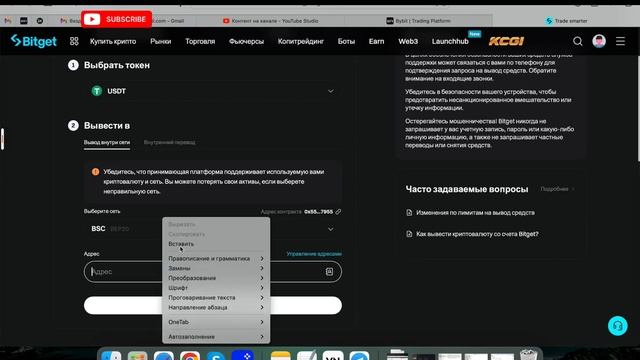640x360 pixels.
Task: Click the USDT token icon
Action: point(97,91)
